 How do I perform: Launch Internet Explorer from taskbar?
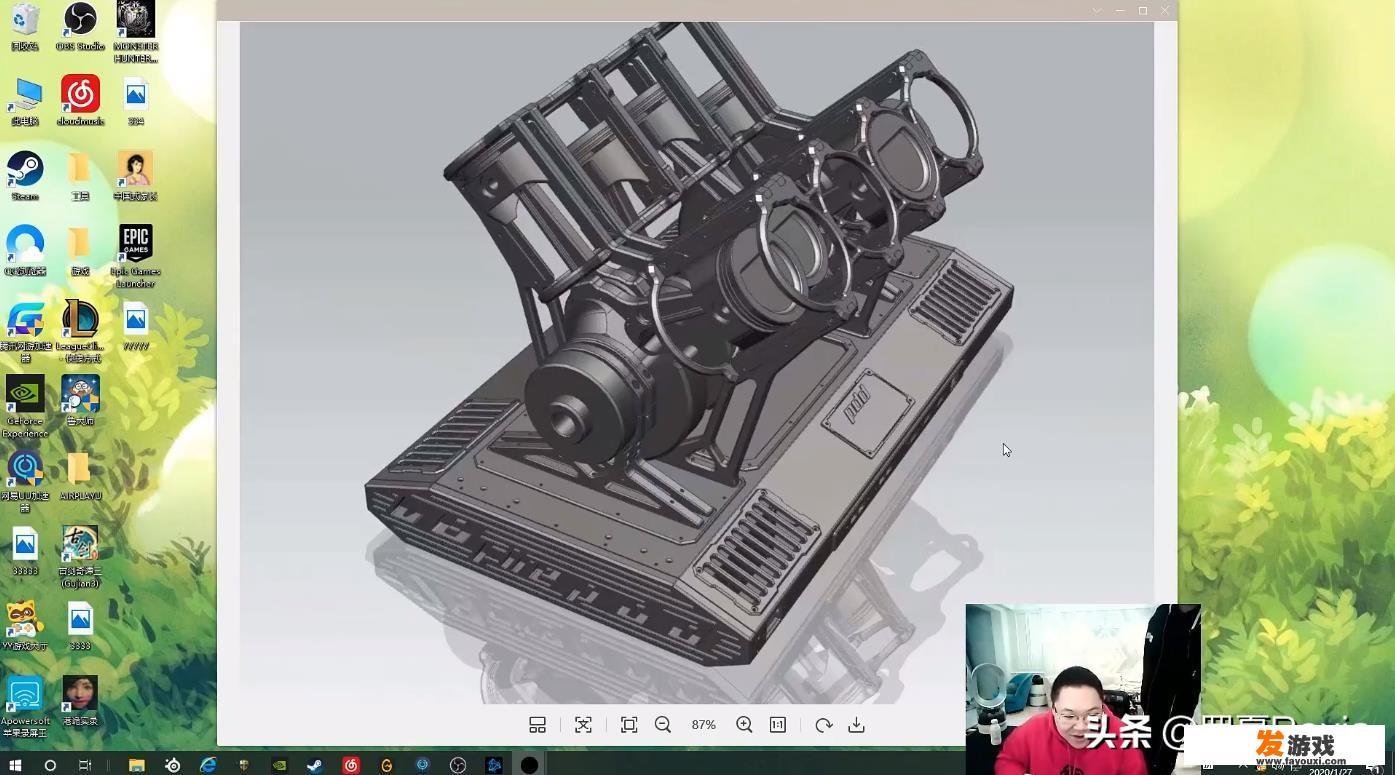(208, 765)
